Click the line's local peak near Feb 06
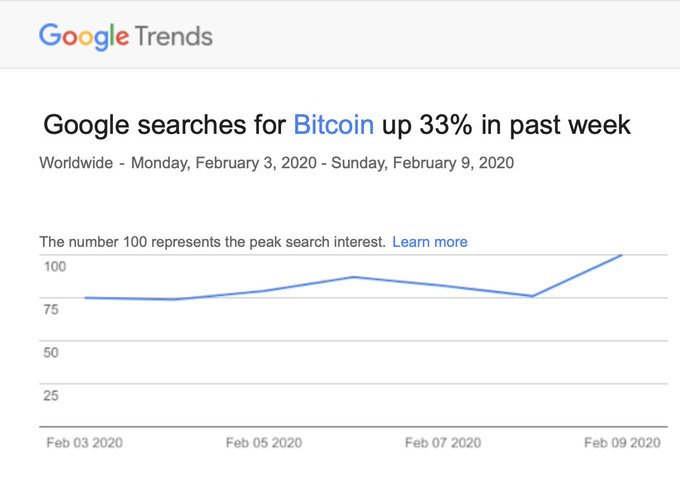Viewport: 680px width, 479px height. 354,277
